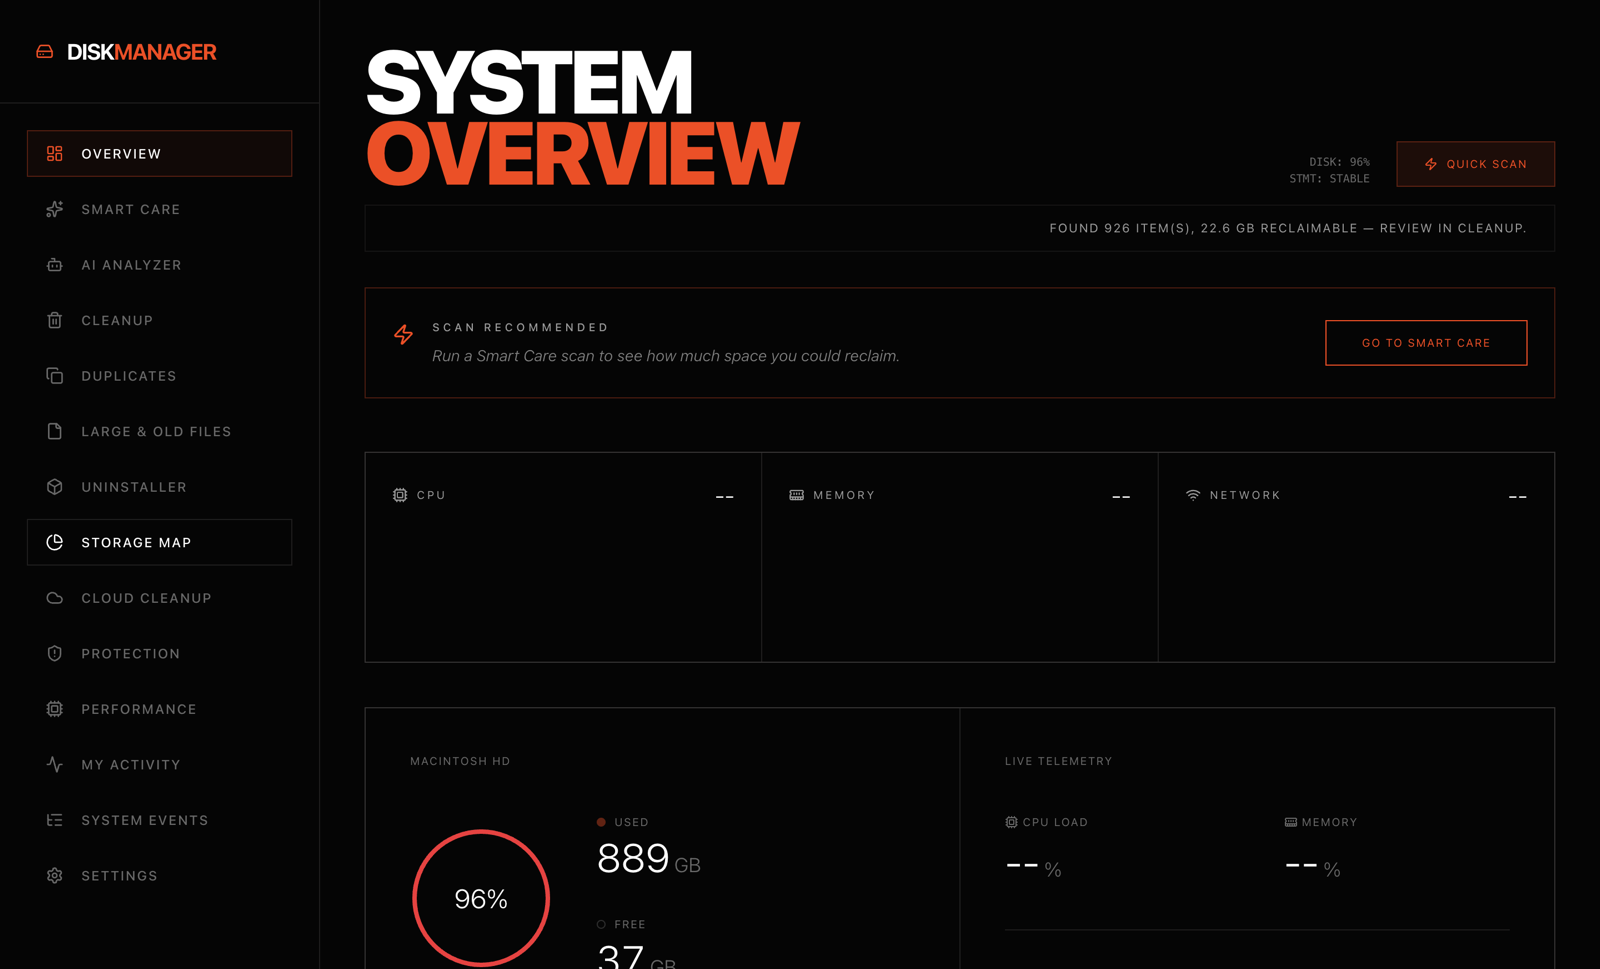
Task: Open AI Analyzer from the sidebar
Action: (x=160, y=265)
